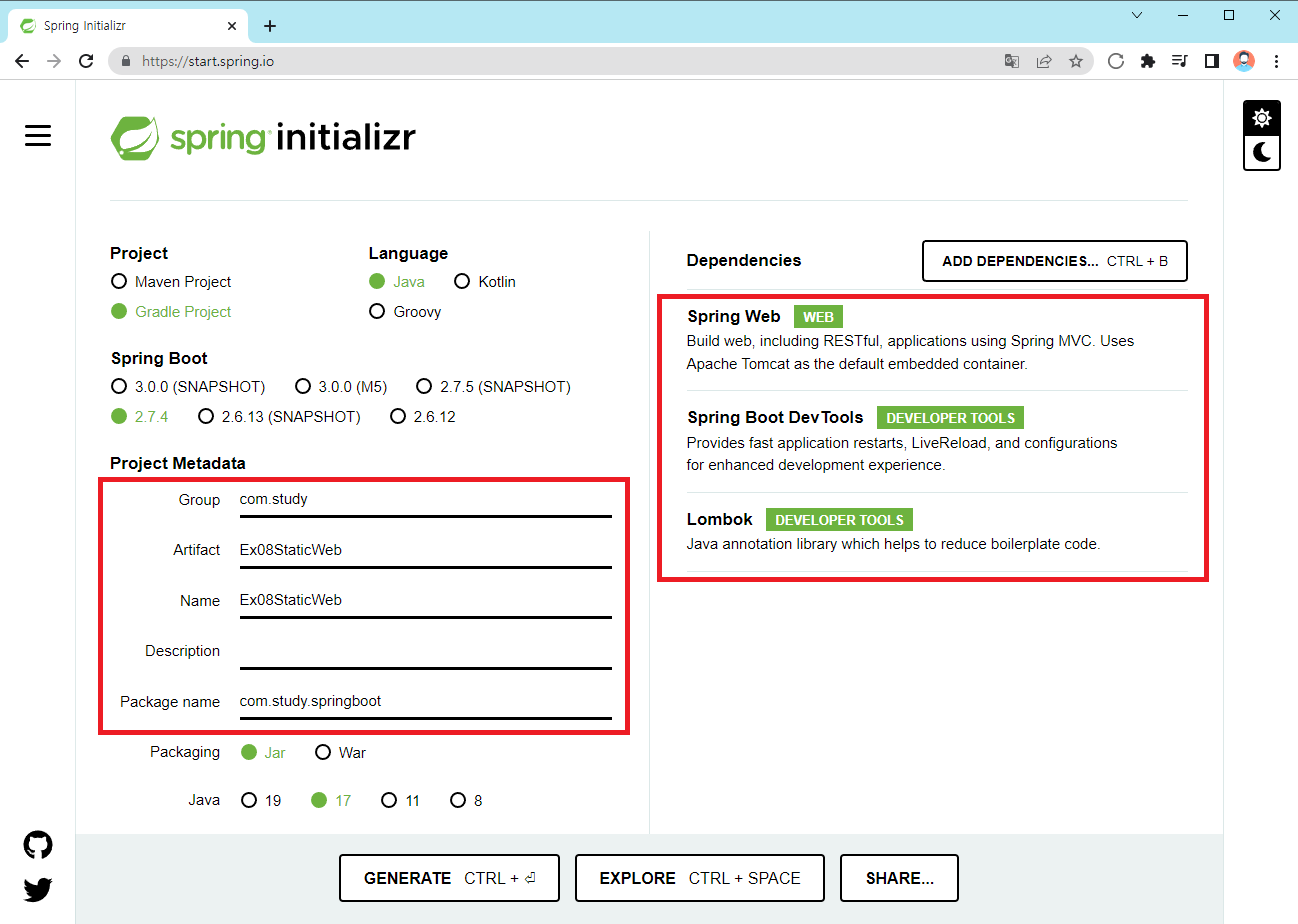Screen dimensions: 1298x924
Task: Choose Java language
Action: point(397,282)
